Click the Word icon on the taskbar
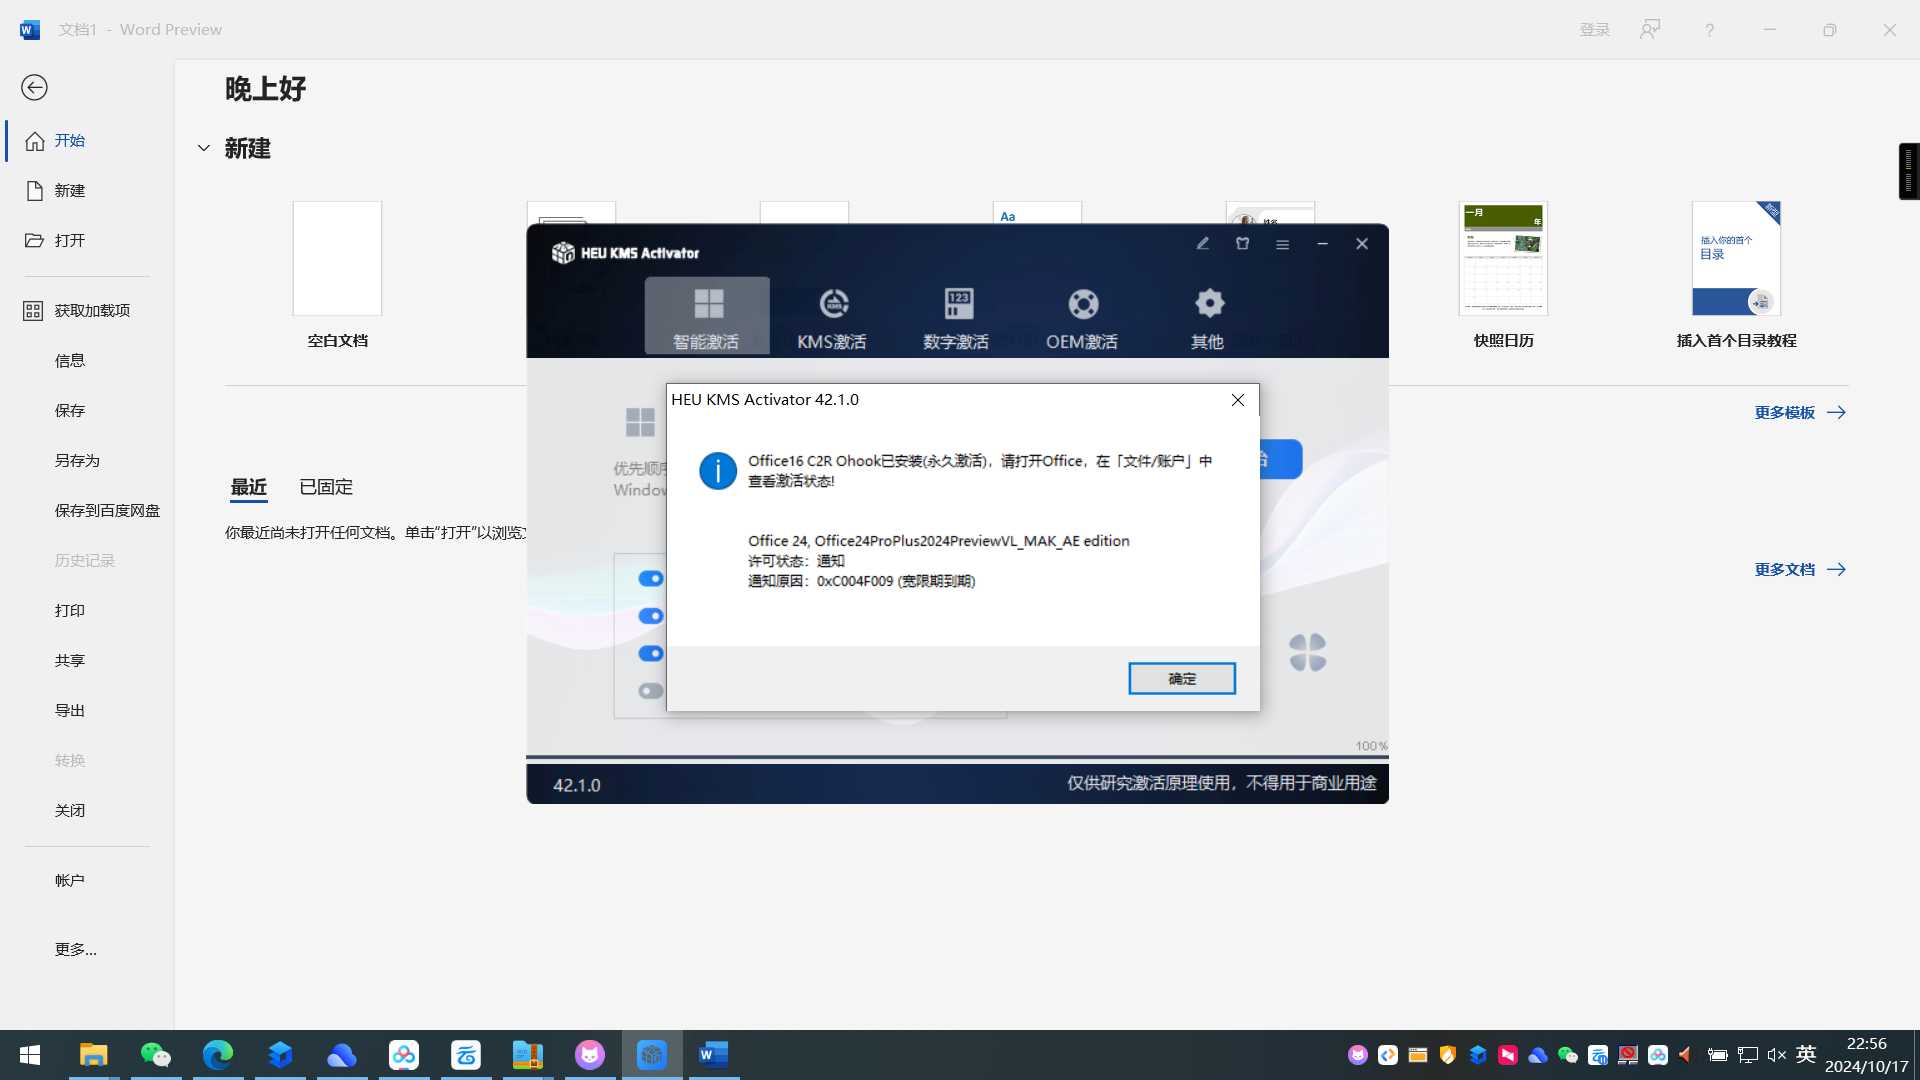 coord(714,1055)
